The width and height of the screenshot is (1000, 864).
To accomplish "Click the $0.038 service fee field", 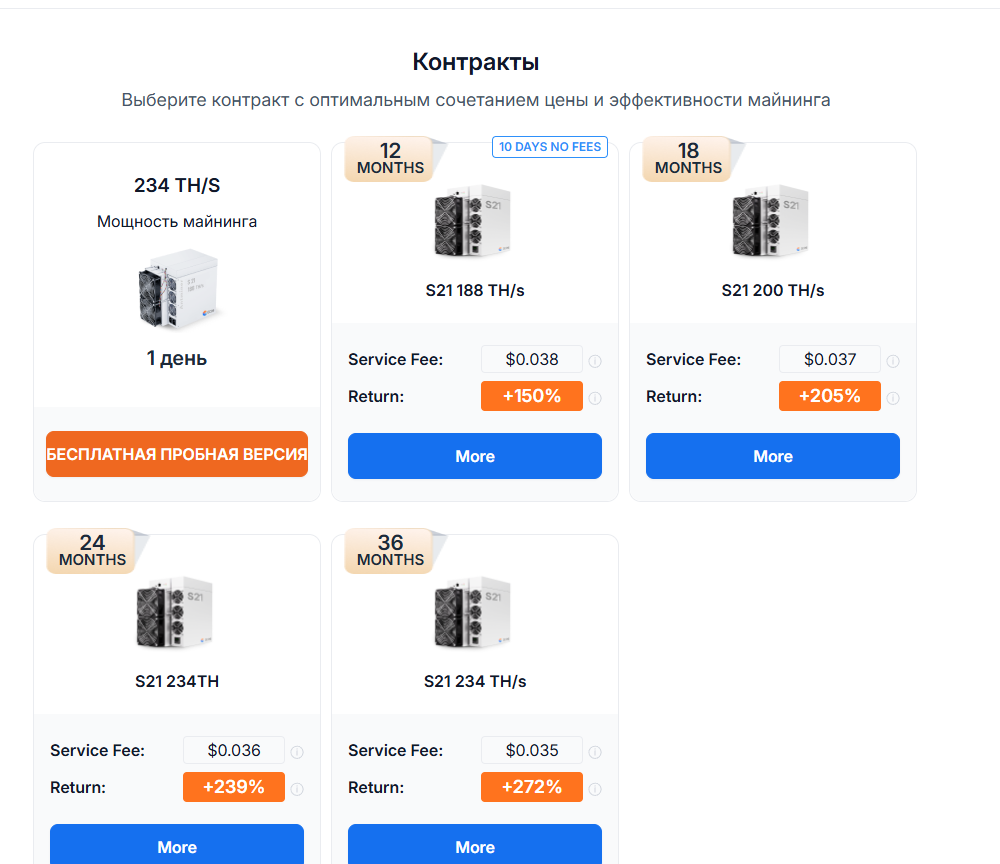I will click(x=532, y=359).
